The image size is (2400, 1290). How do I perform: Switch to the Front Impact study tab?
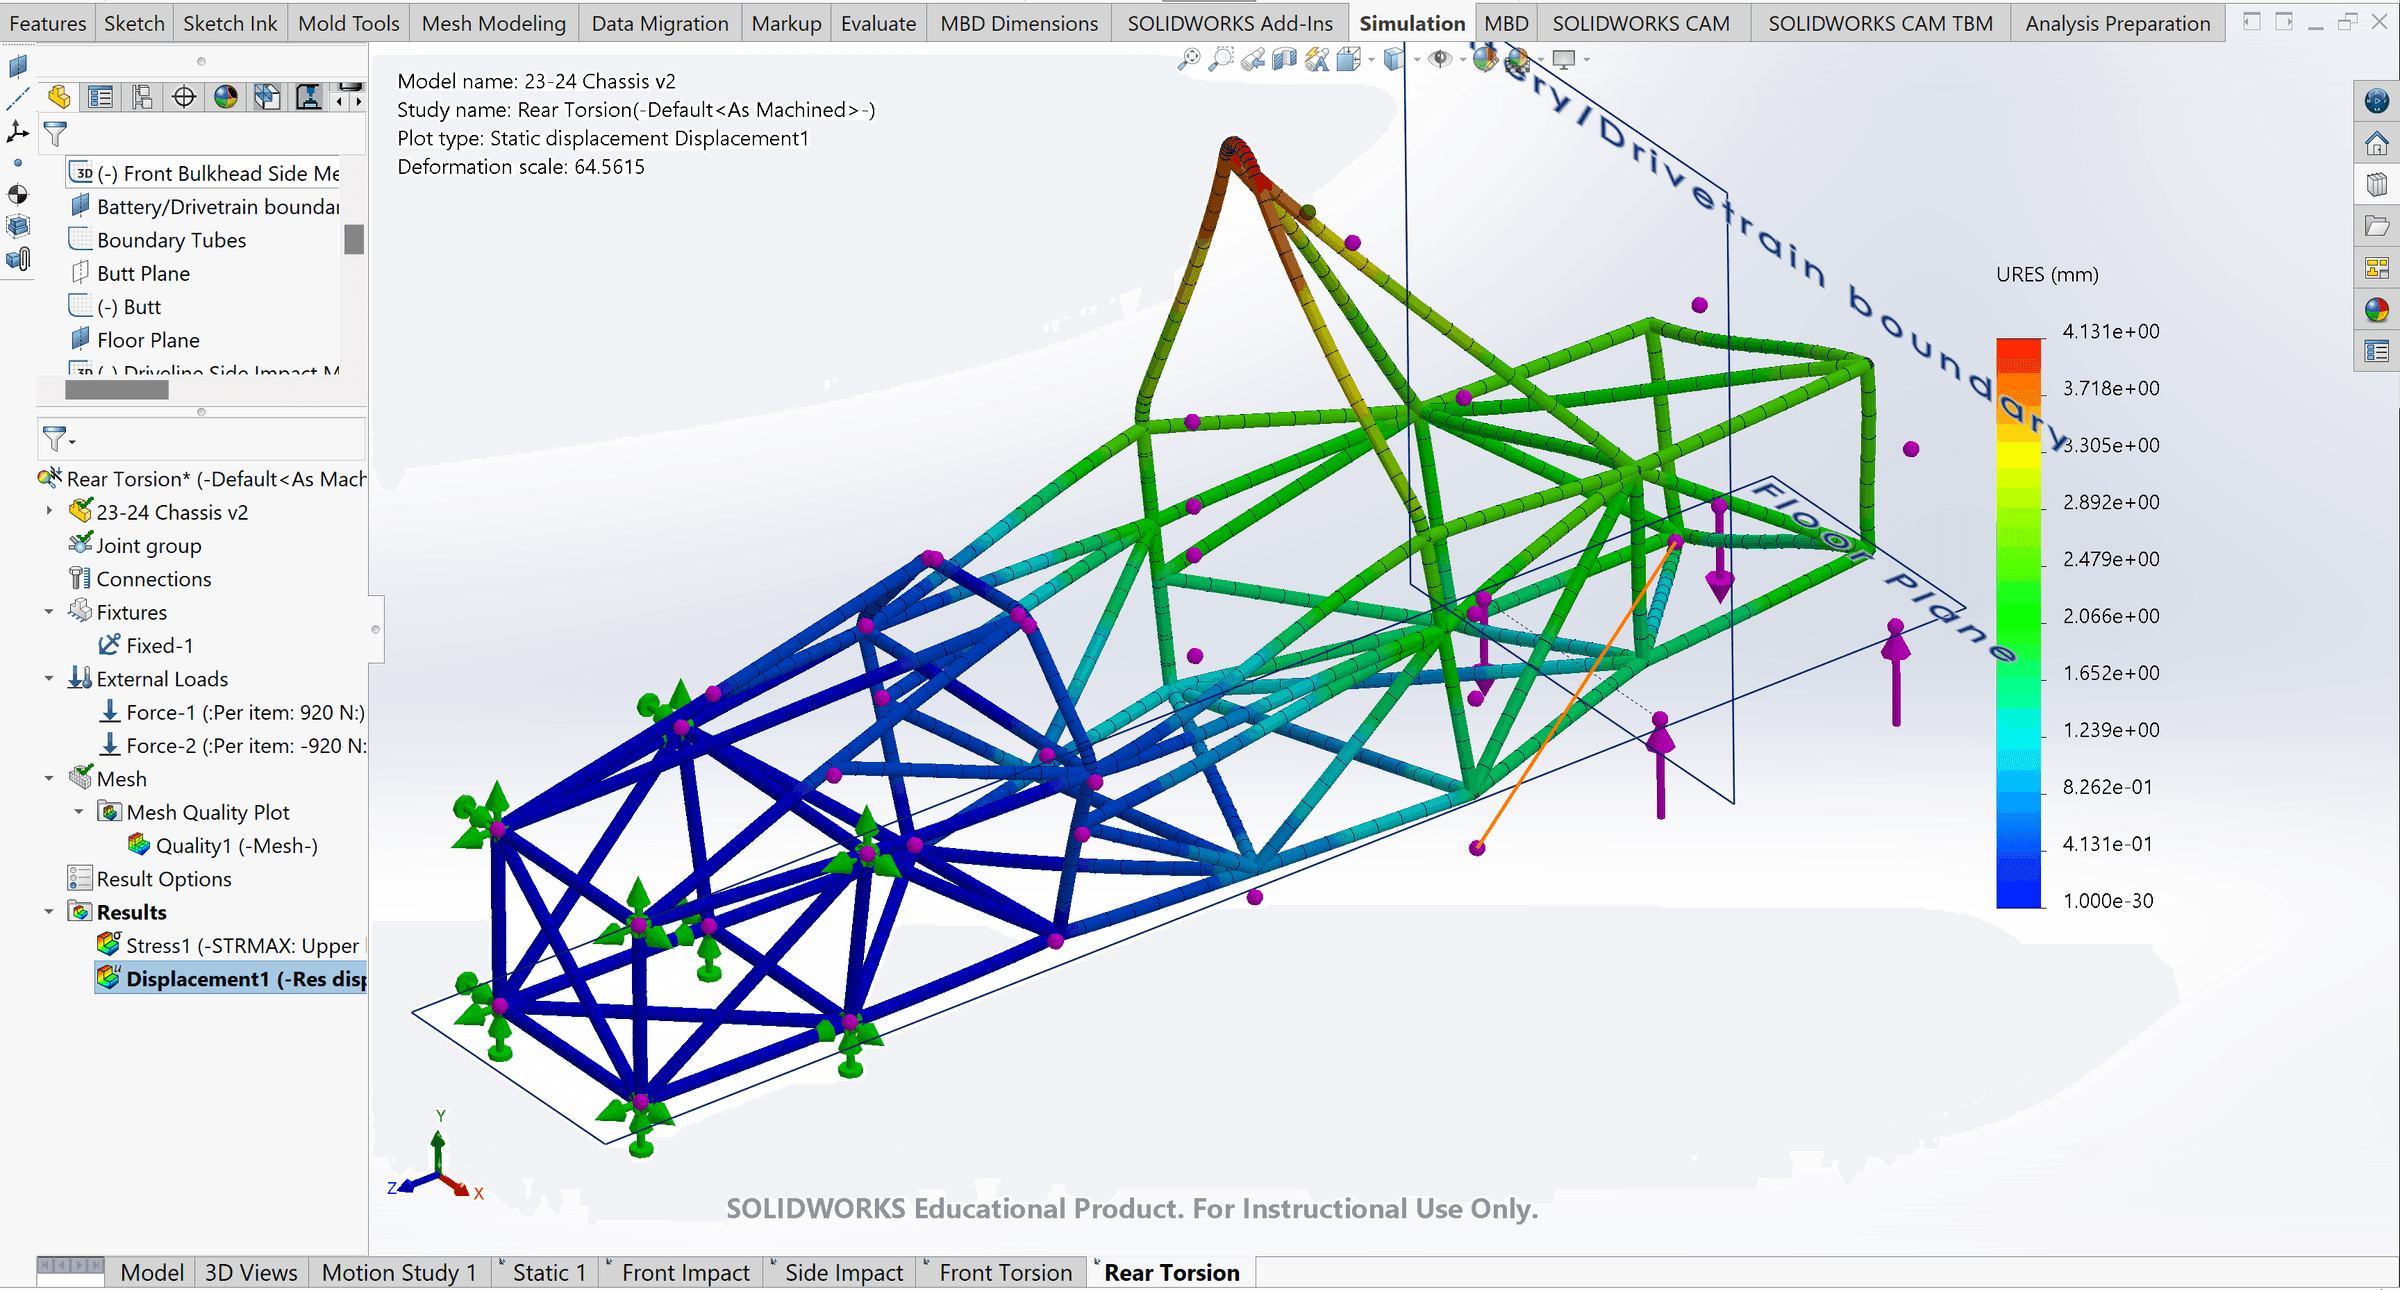point(685,1272)
